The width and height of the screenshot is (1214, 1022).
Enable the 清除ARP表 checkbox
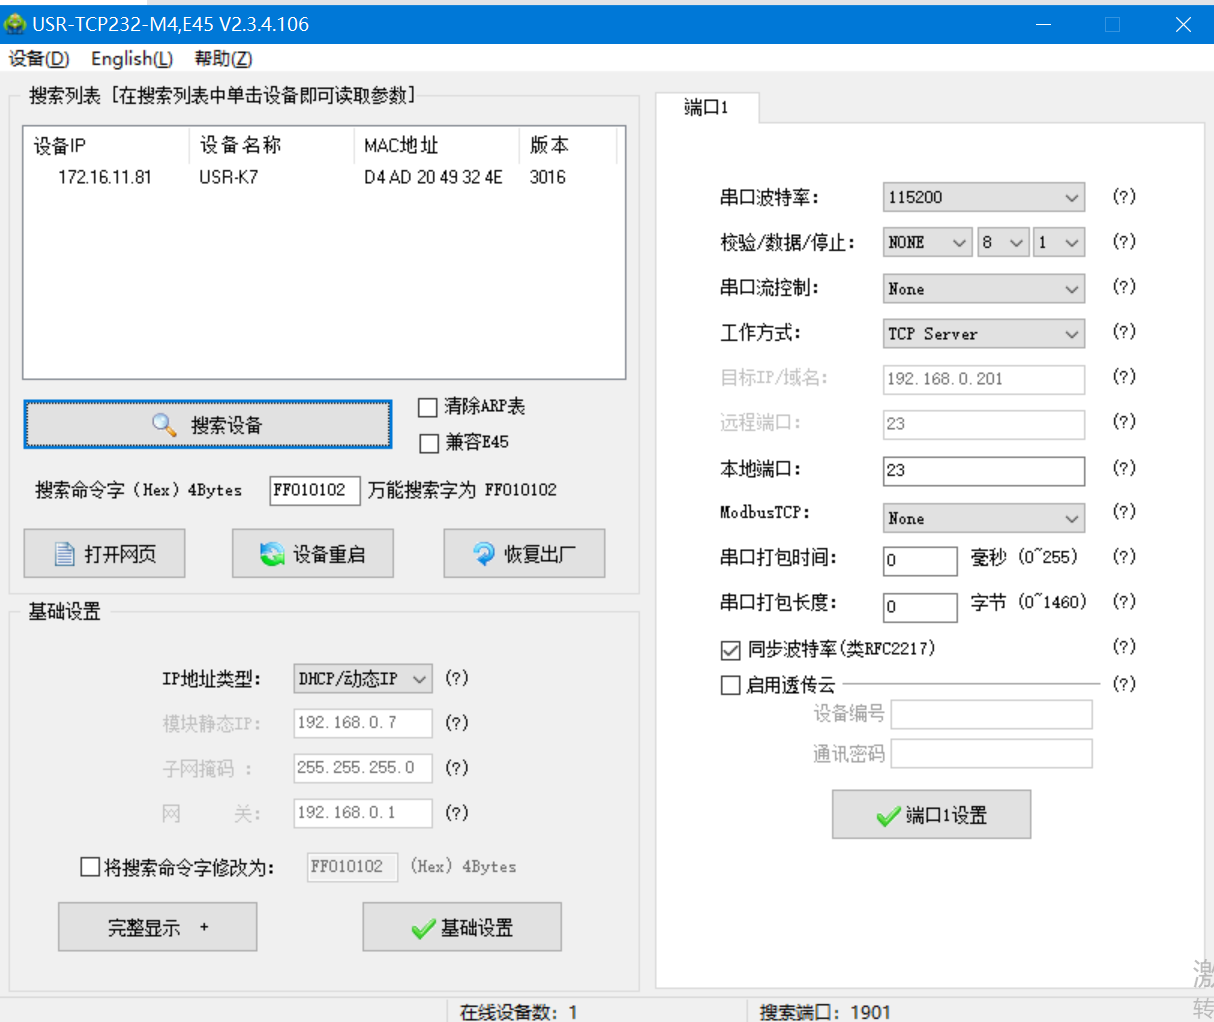pos(428,407)
